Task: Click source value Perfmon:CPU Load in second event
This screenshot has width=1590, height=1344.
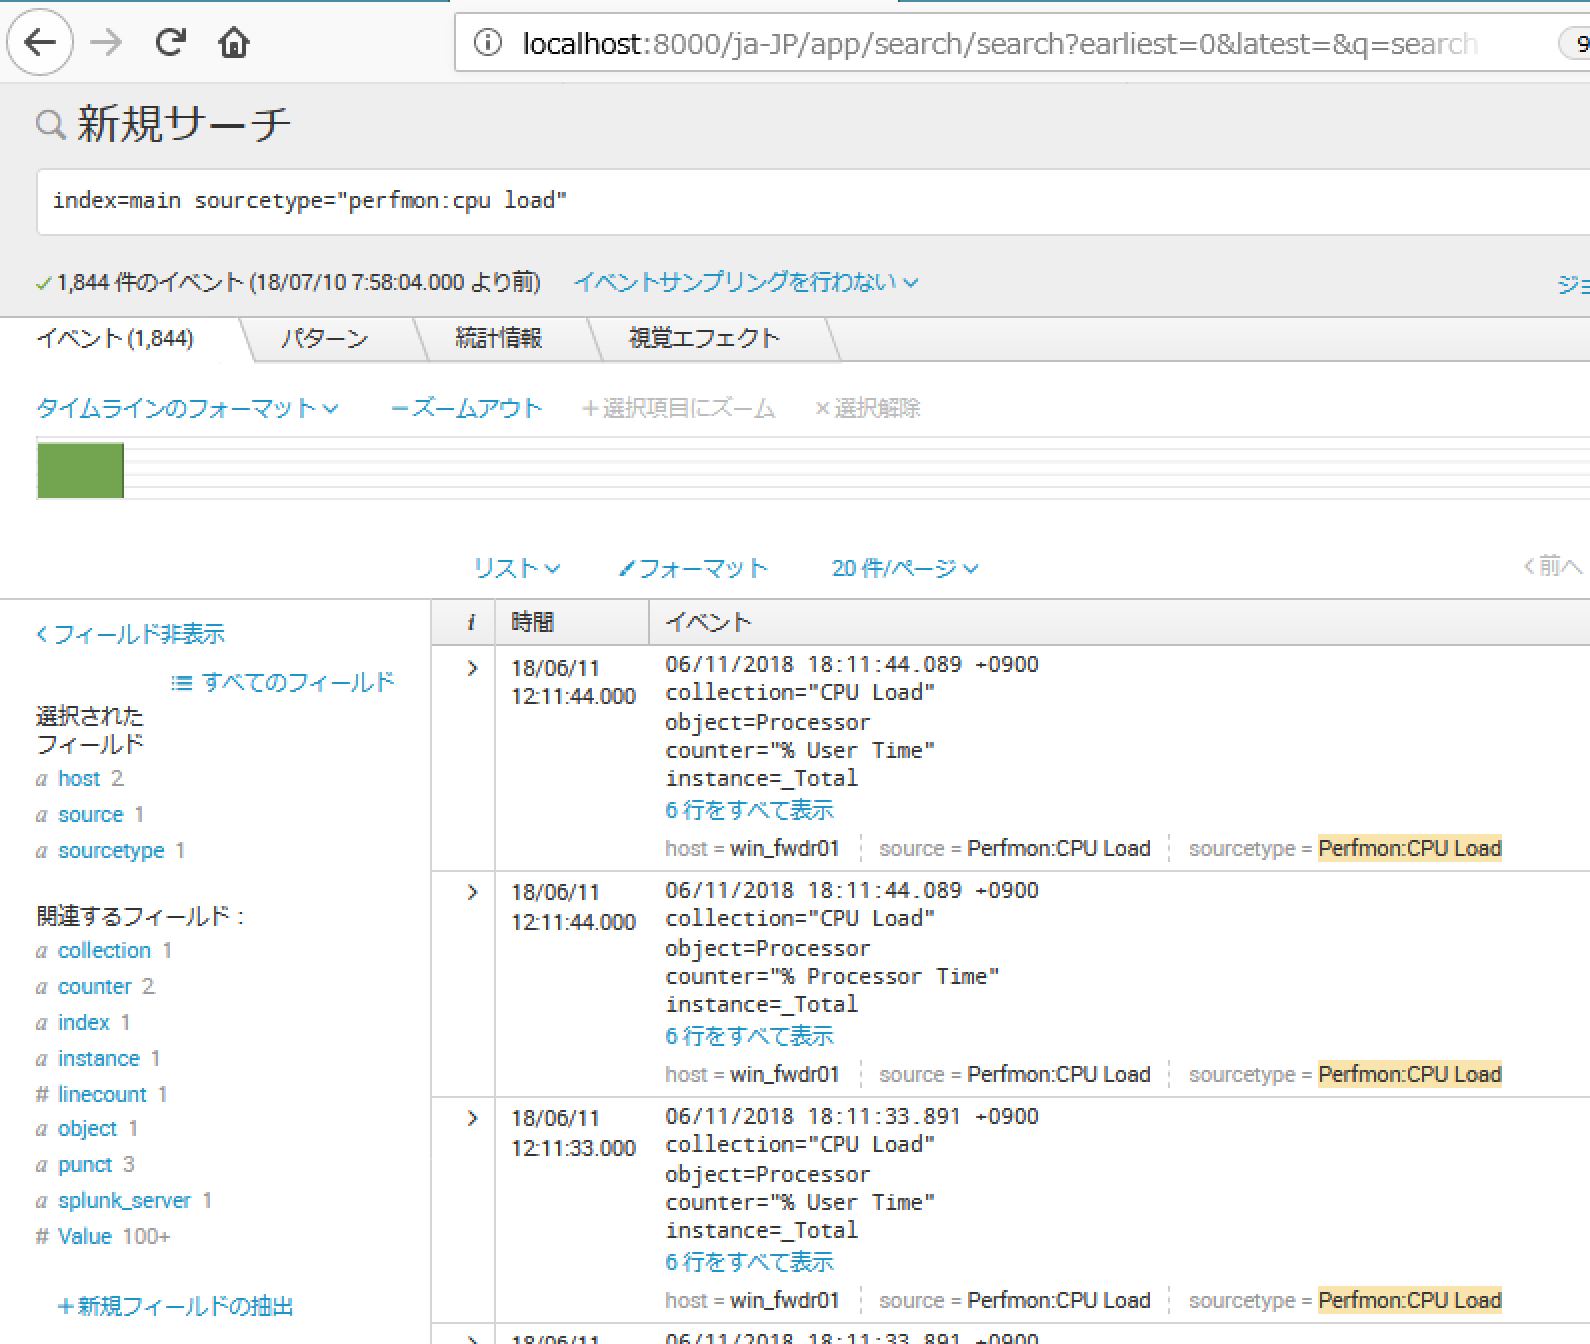Action: (x=1059, y=1075)
